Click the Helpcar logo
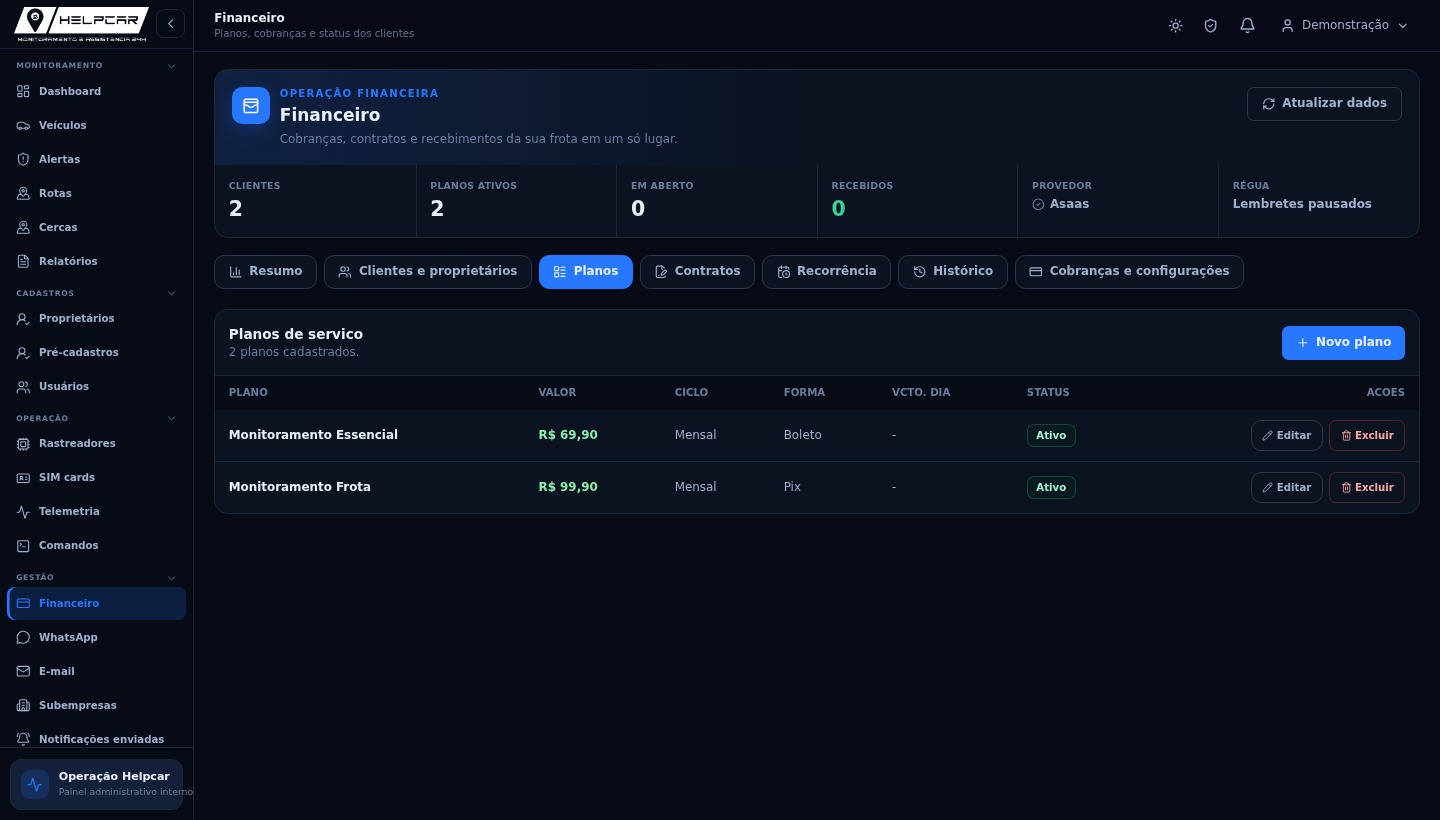Viewport: 1440px width, 820px height. (x=81, y=24)
